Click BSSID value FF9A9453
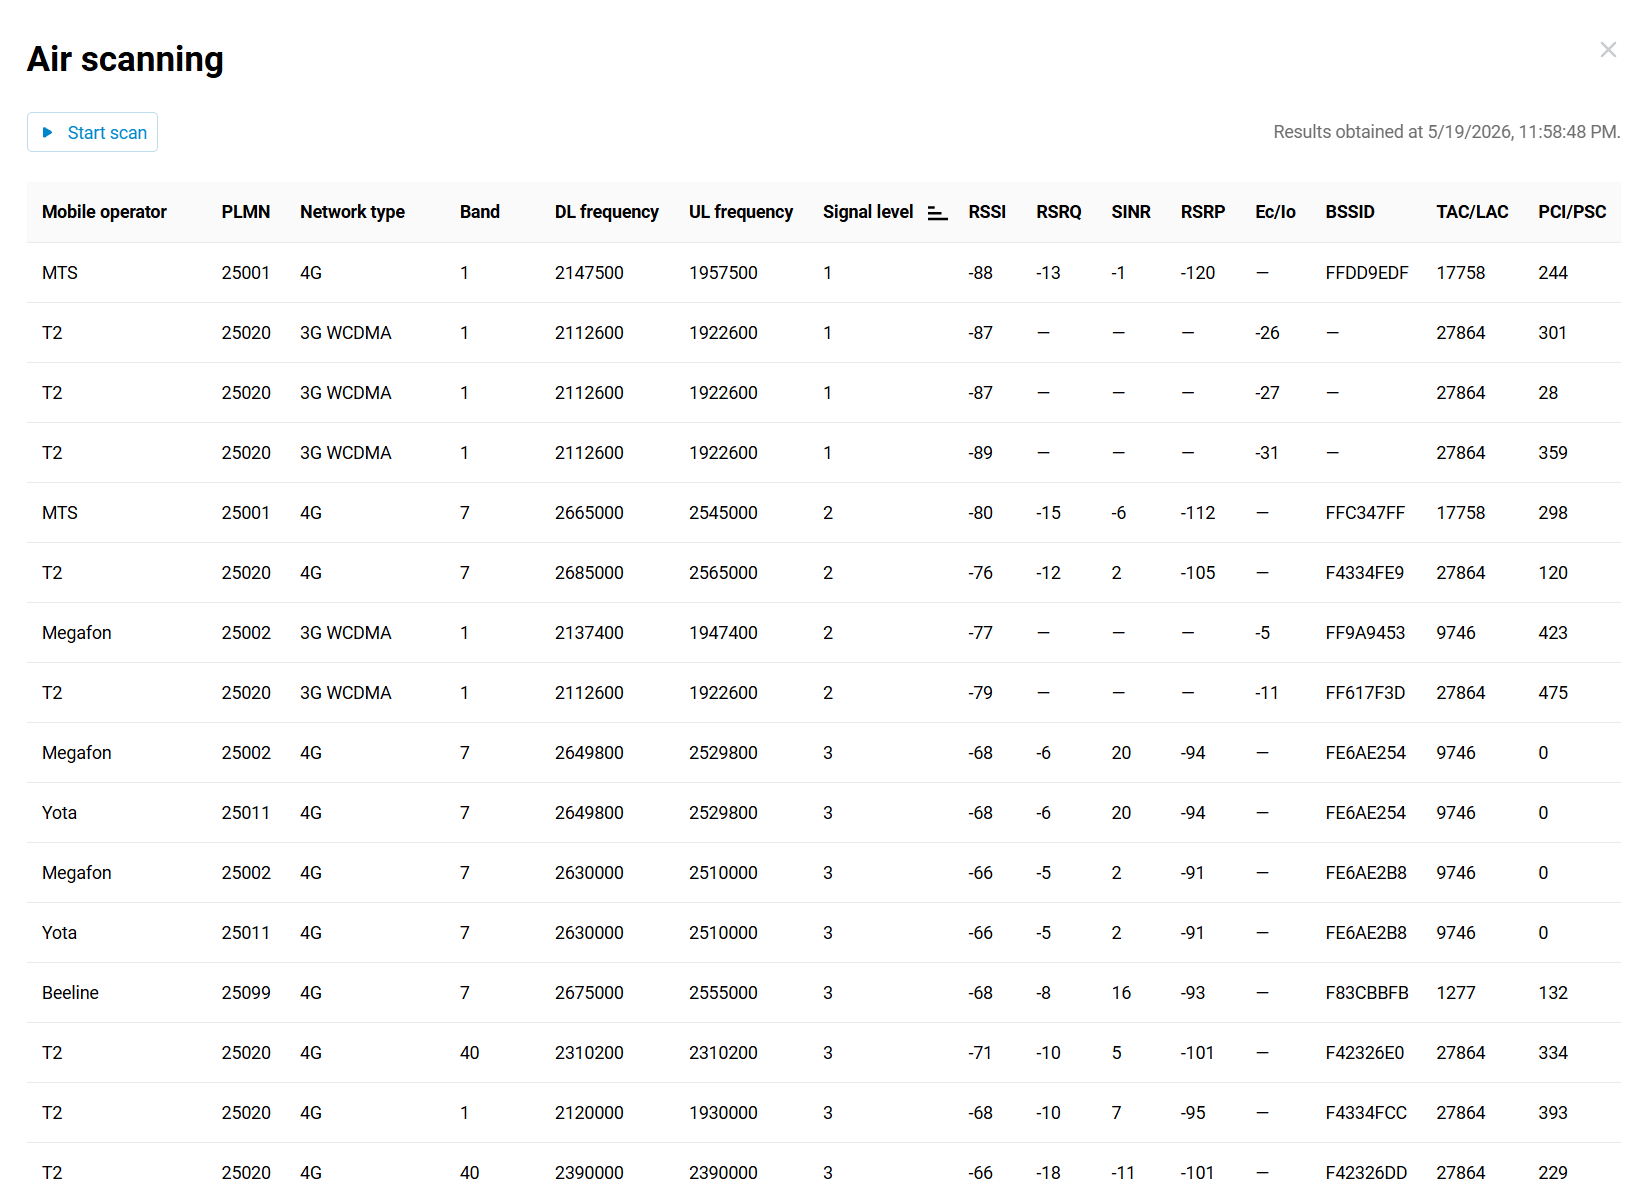The height and width of the screenshot is (1197, 1636). coord(1365,633)
